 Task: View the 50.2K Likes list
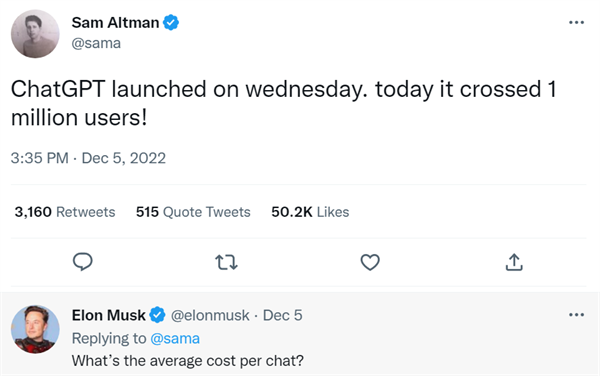pos(310,212)
